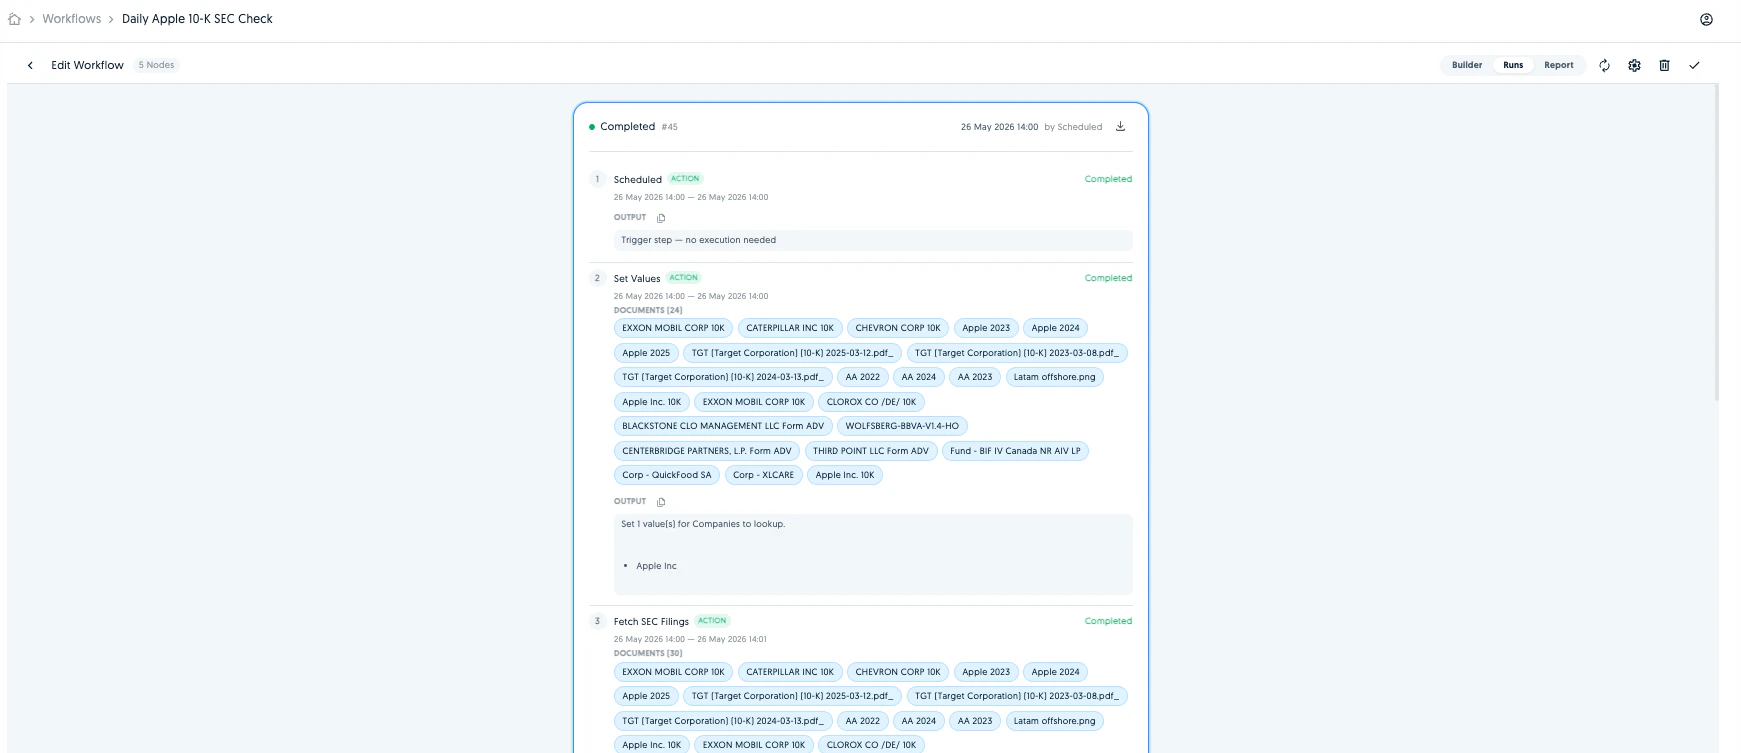1741x753 pixels.
Task: Open workflow settings gear icon
Action: [1634, 65]
